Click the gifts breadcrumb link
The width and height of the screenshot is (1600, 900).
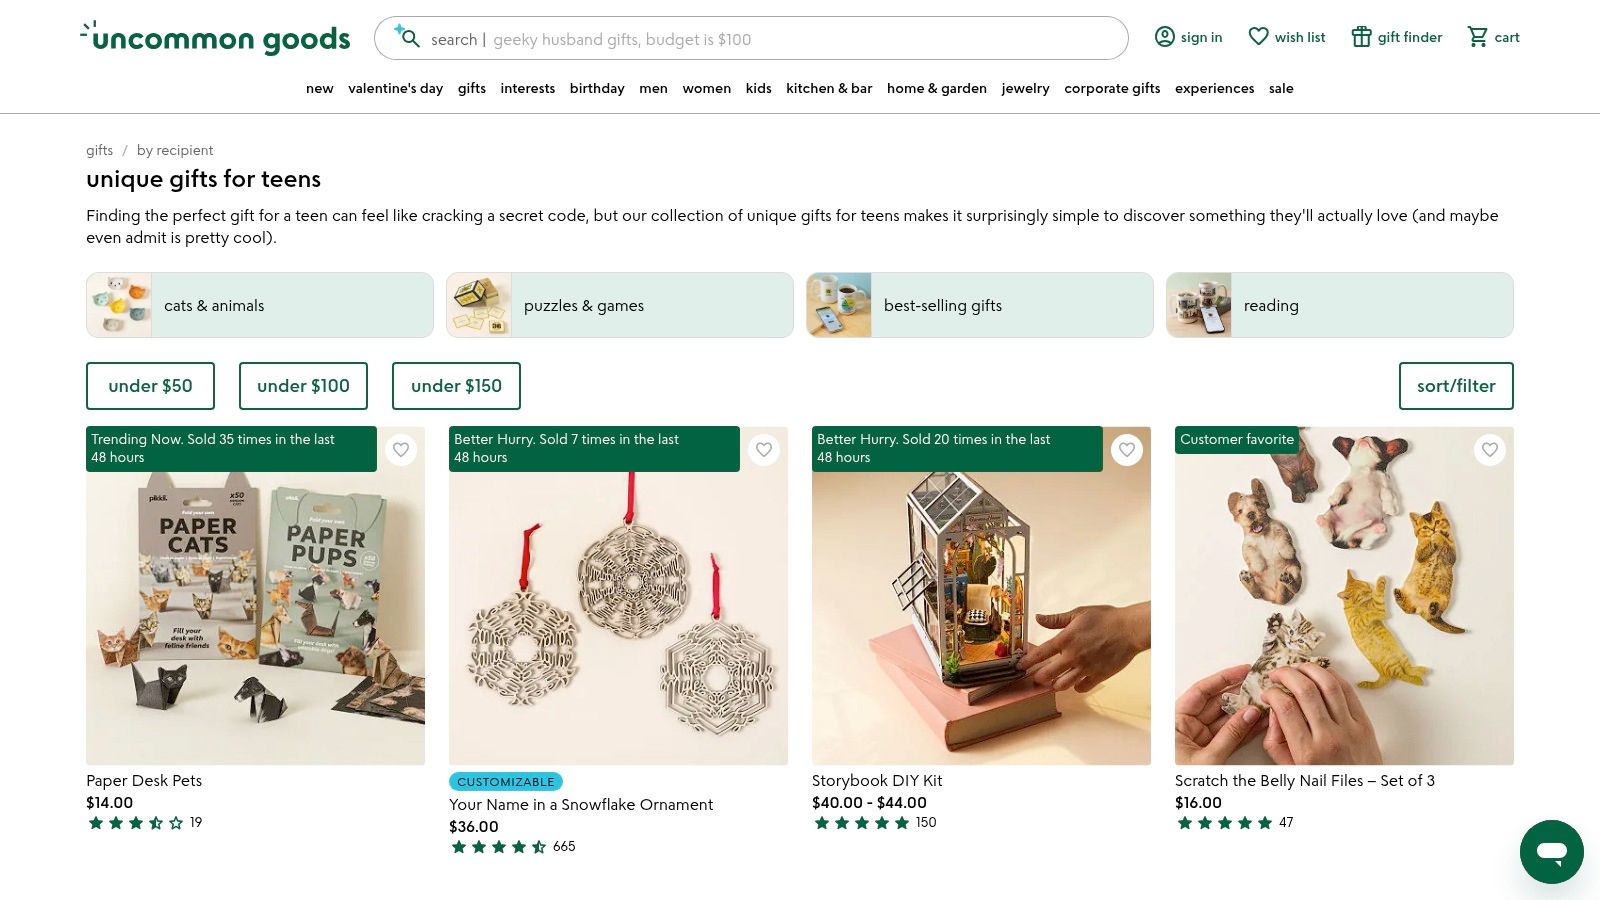click(99, 150)
